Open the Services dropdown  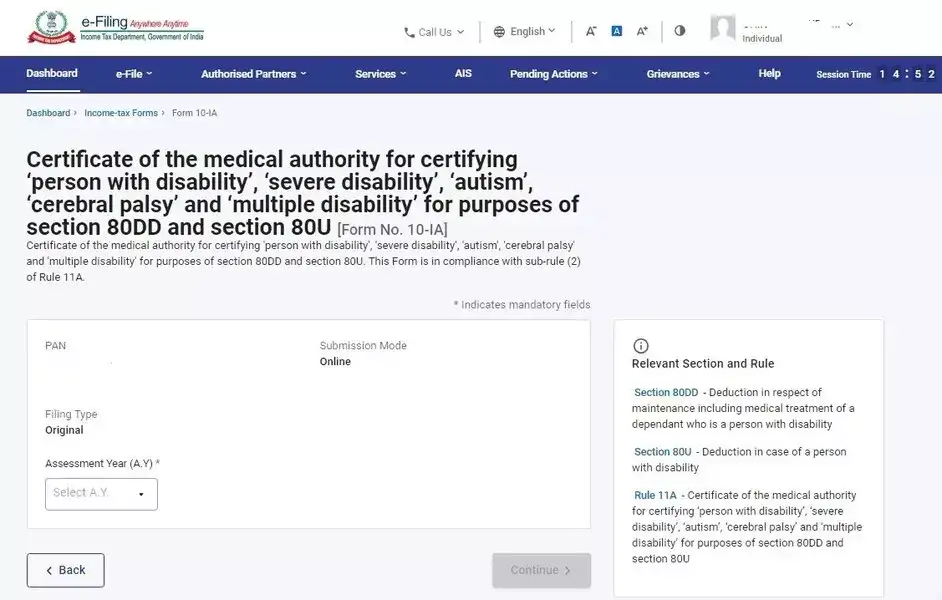click(x=380, y=73)
